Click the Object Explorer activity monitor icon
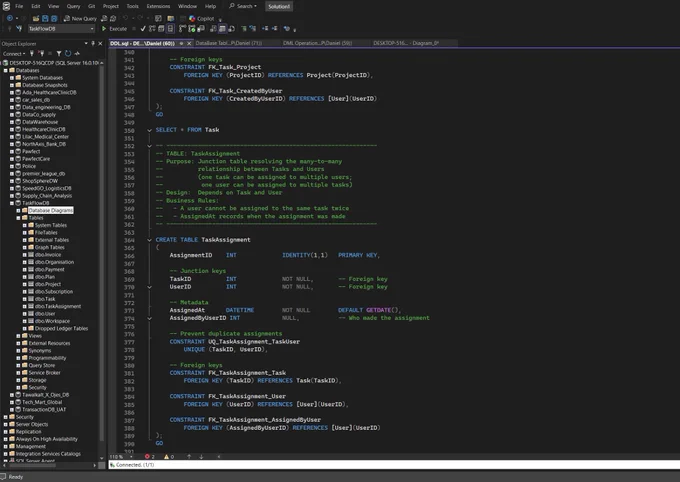 (77, 54)
